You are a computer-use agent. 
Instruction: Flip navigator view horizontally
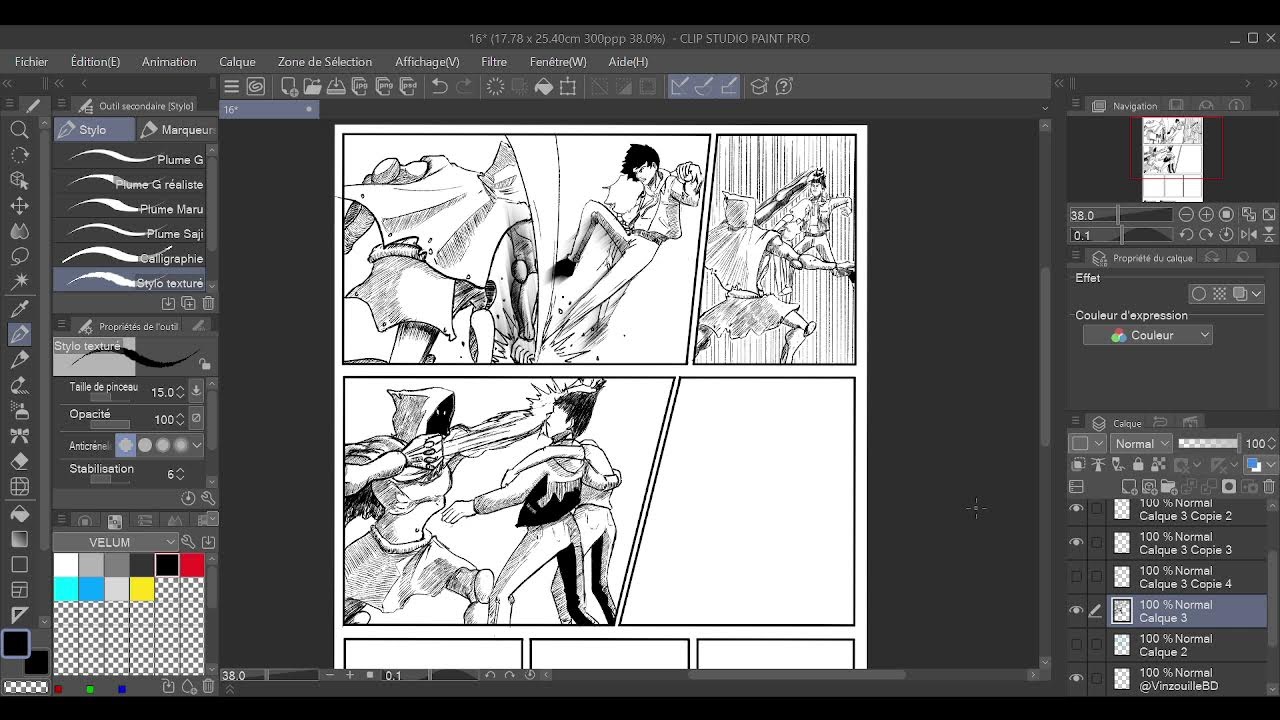(x=1247, y=235)
